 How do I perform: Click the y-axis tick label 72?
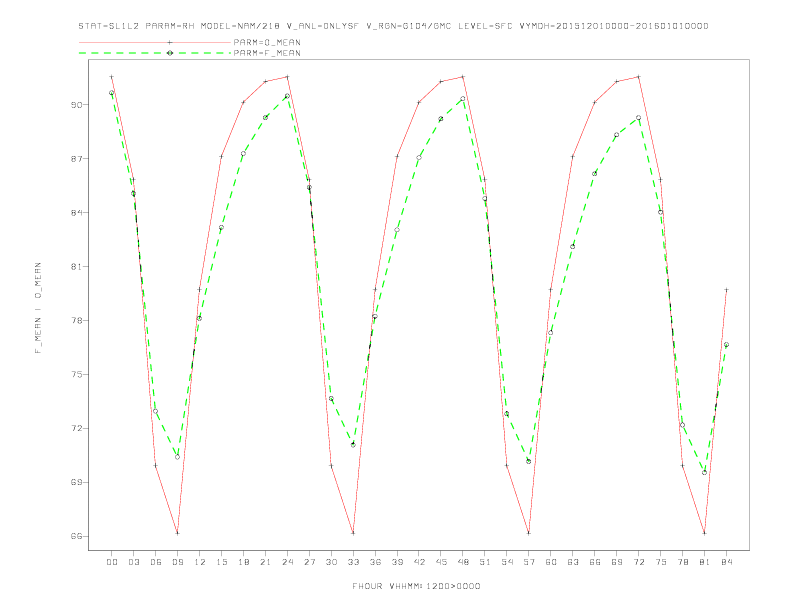pyautogui.click(x=76, y=429)
